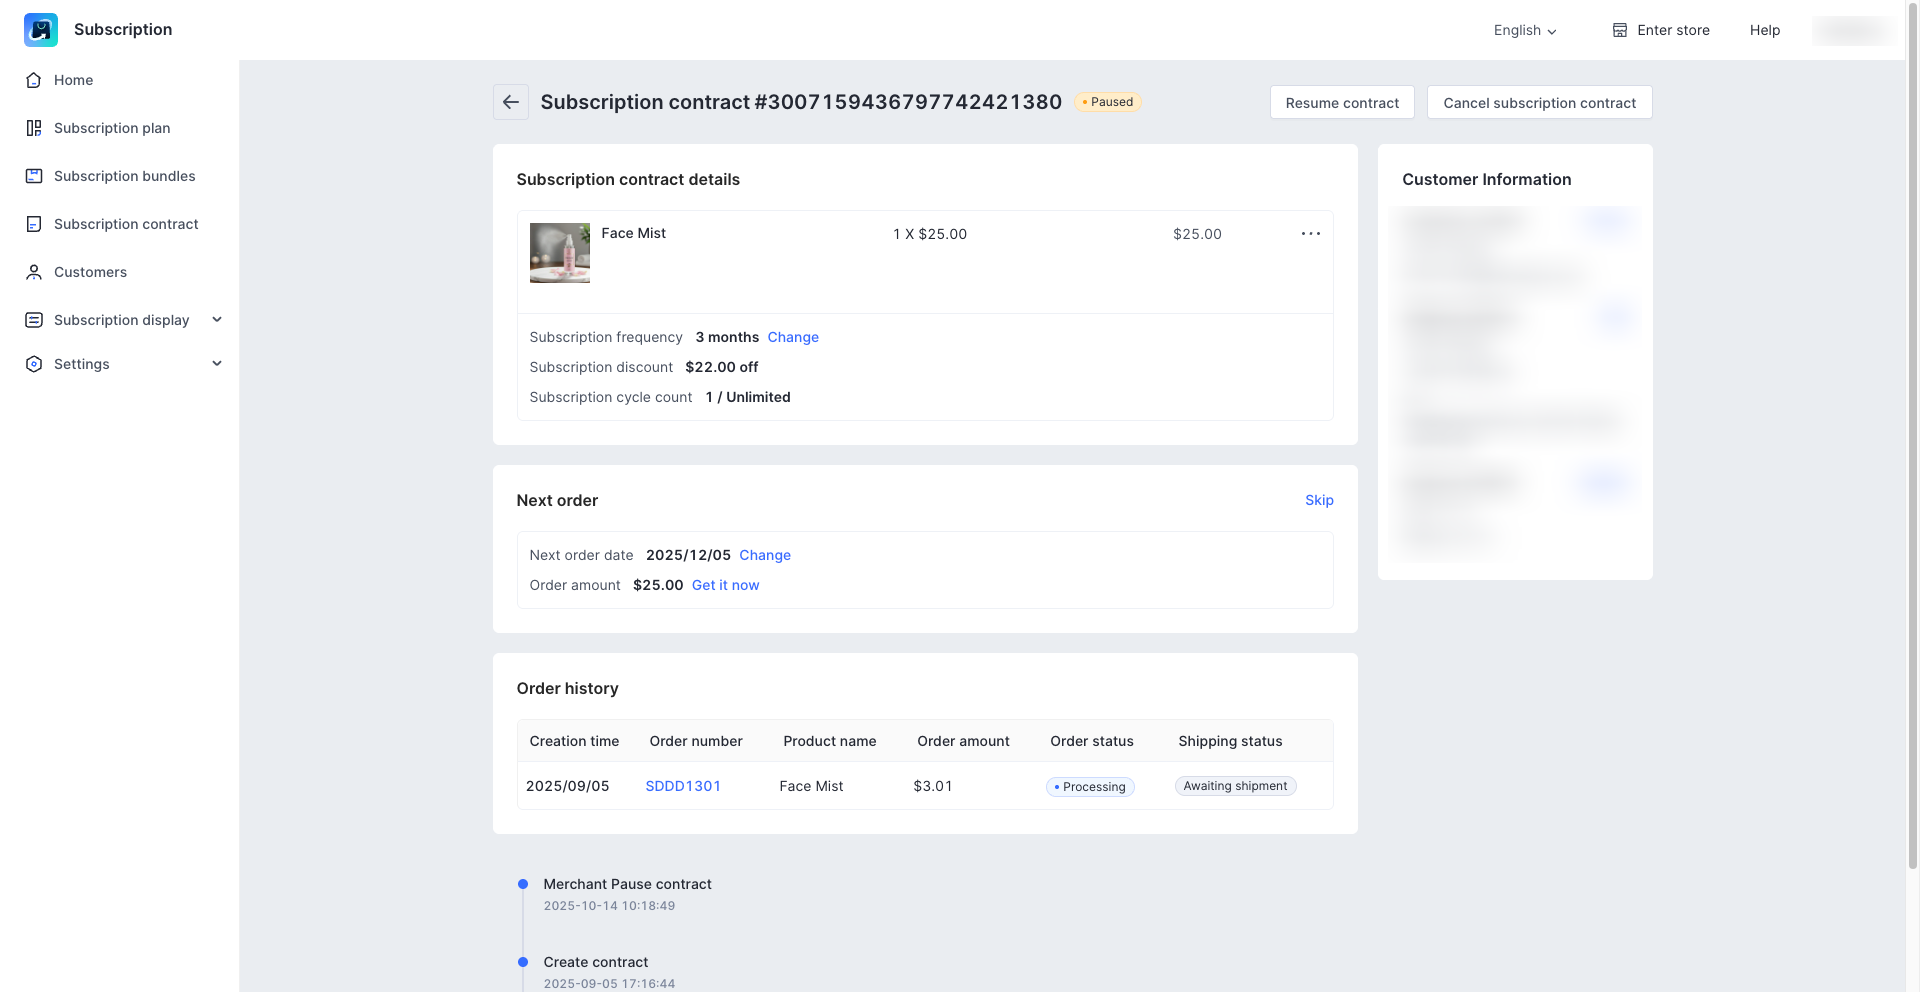Click the back arrow button
Screen dimensions: 1920x992
510,102
